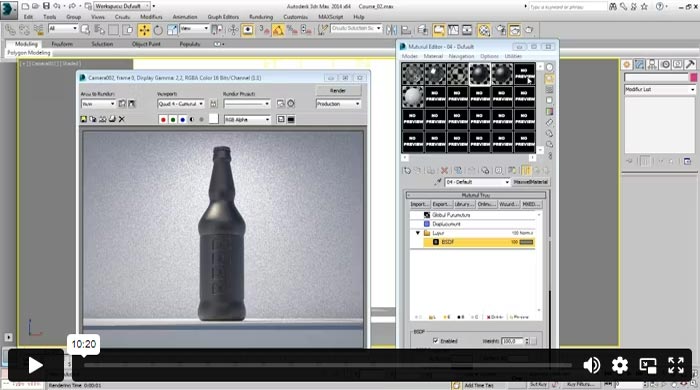Toggle Background checker icon in Material Editor

[x=549, y=90]
